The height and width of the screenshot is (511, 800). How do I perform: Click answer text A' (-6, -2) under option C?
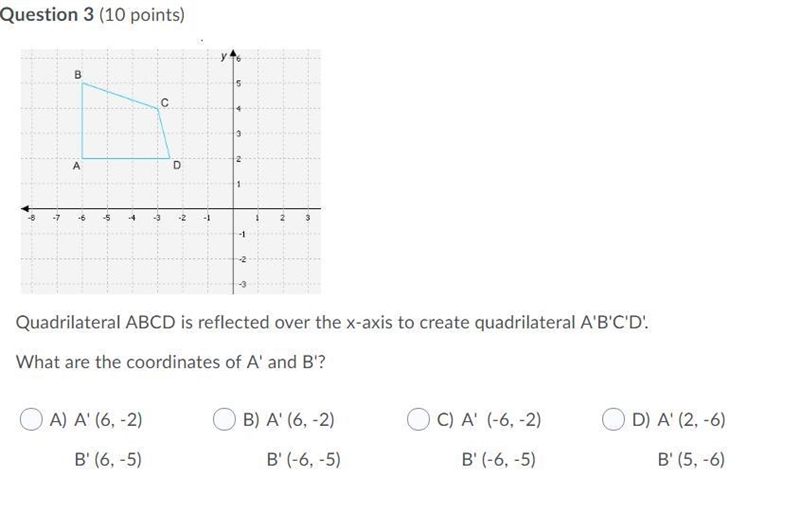point(501,420)
